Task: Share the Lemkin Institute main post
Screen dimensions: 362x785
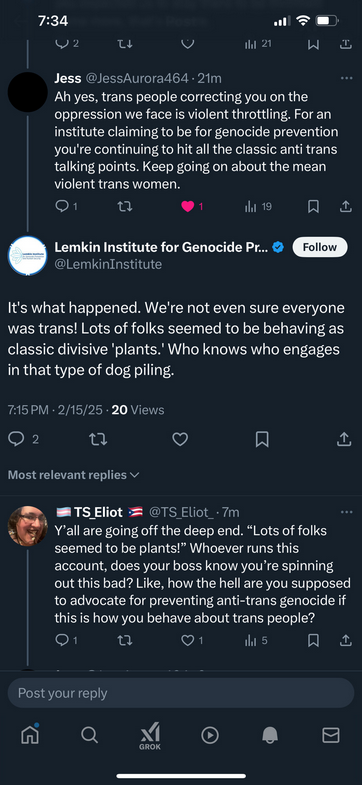Action: (343, 439)
